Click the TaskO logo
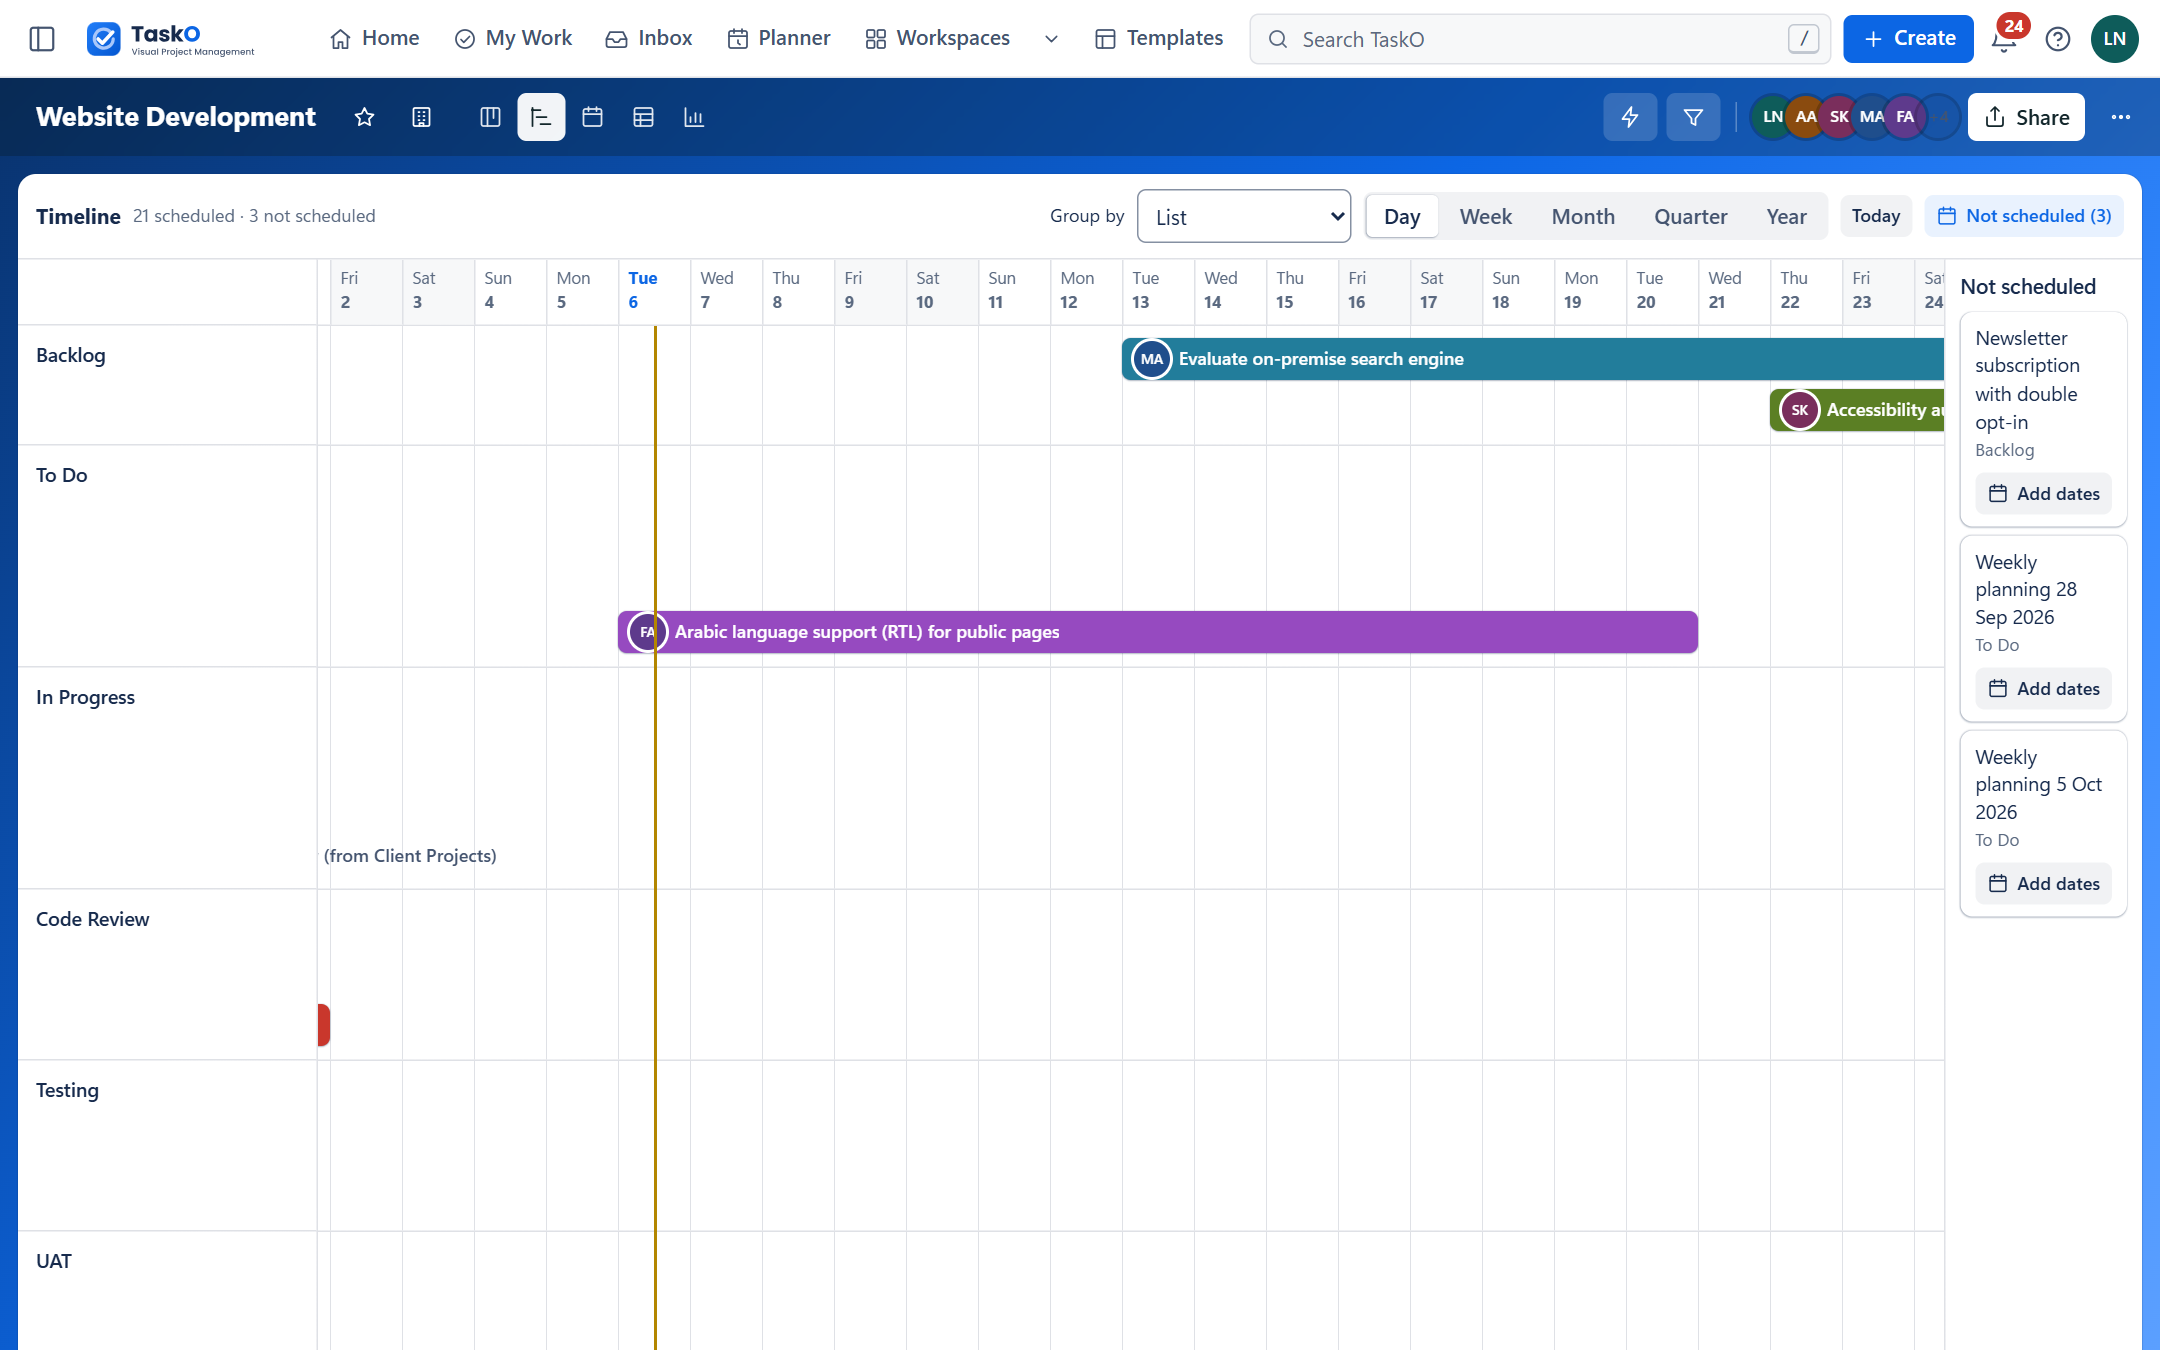Screen dimensions: 2160x1350 click(171, 39)
